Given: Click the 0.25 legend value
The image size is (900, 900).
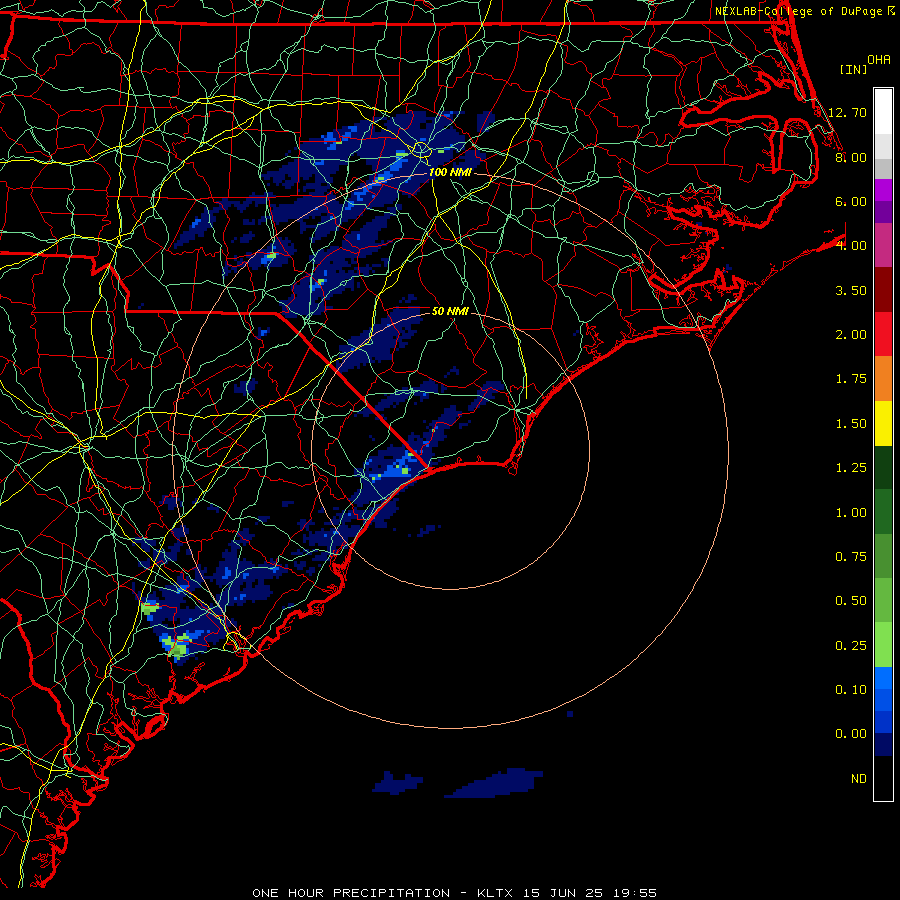Looking at the screenshot, I should click(x=851, y=646).
